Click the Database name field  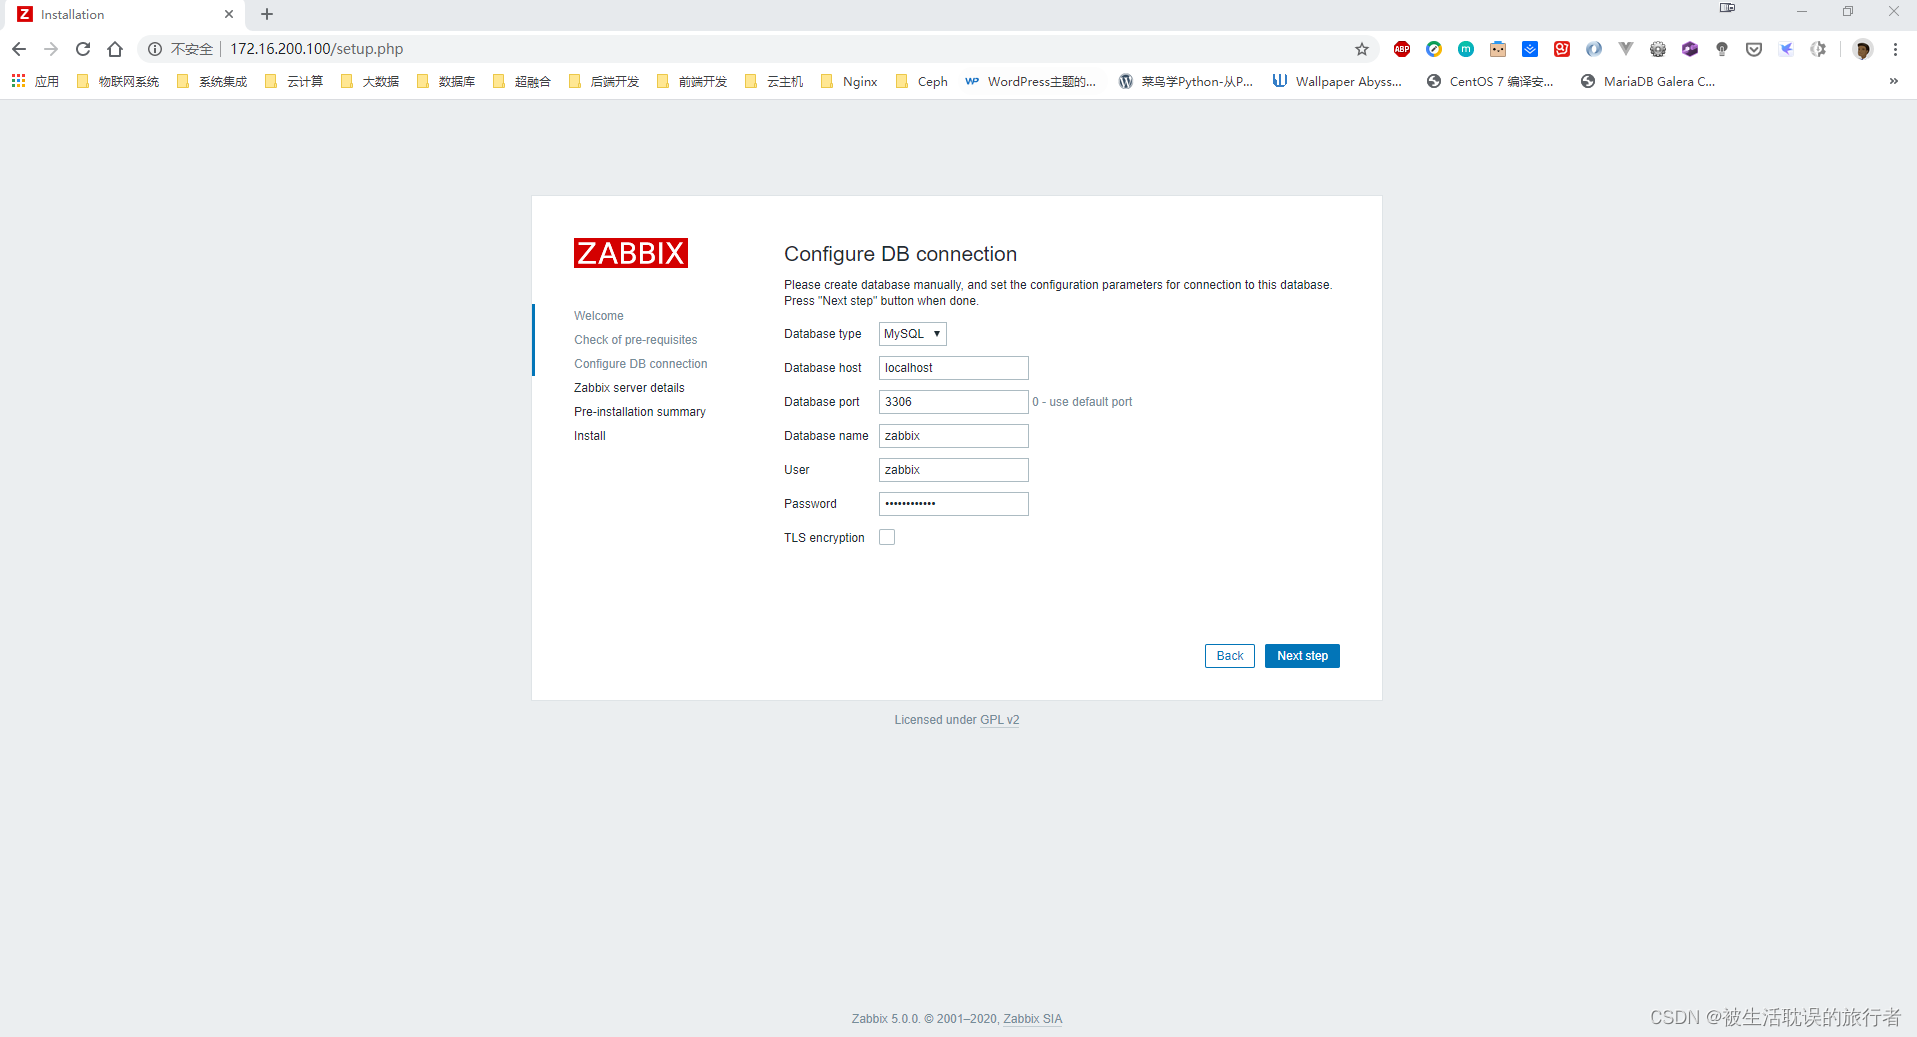click(x=953, y=436)
